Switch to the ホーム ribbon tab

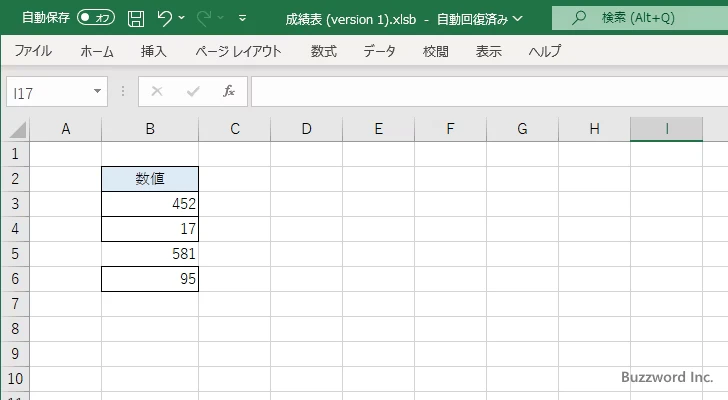pyautogui.click(x=97, y=51)
